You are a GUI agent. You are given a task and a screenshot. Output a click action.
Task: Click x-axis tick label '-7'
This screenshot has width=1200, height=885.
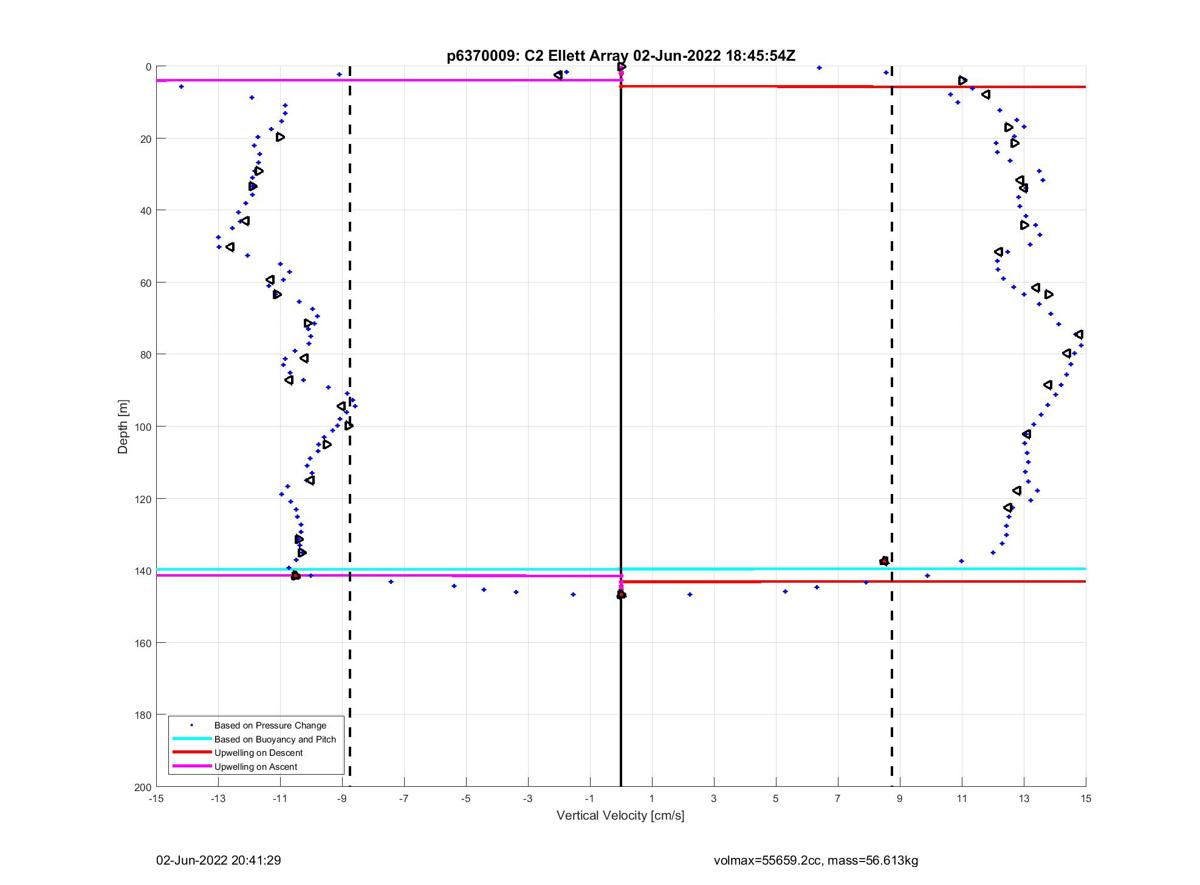[x=404, y=798]
